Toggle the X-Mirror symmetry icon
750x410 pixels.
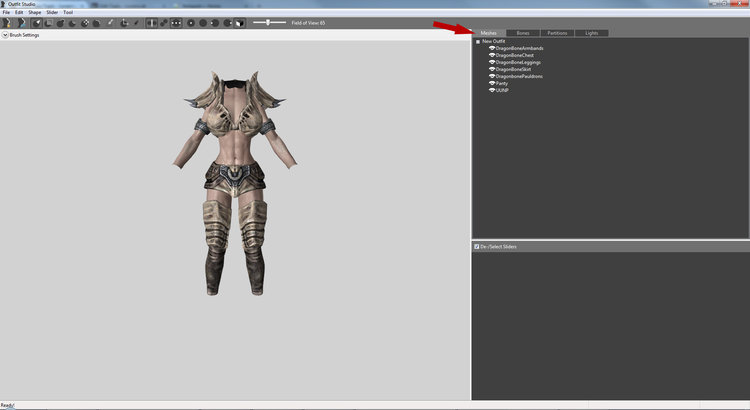(x=152, y=23)
